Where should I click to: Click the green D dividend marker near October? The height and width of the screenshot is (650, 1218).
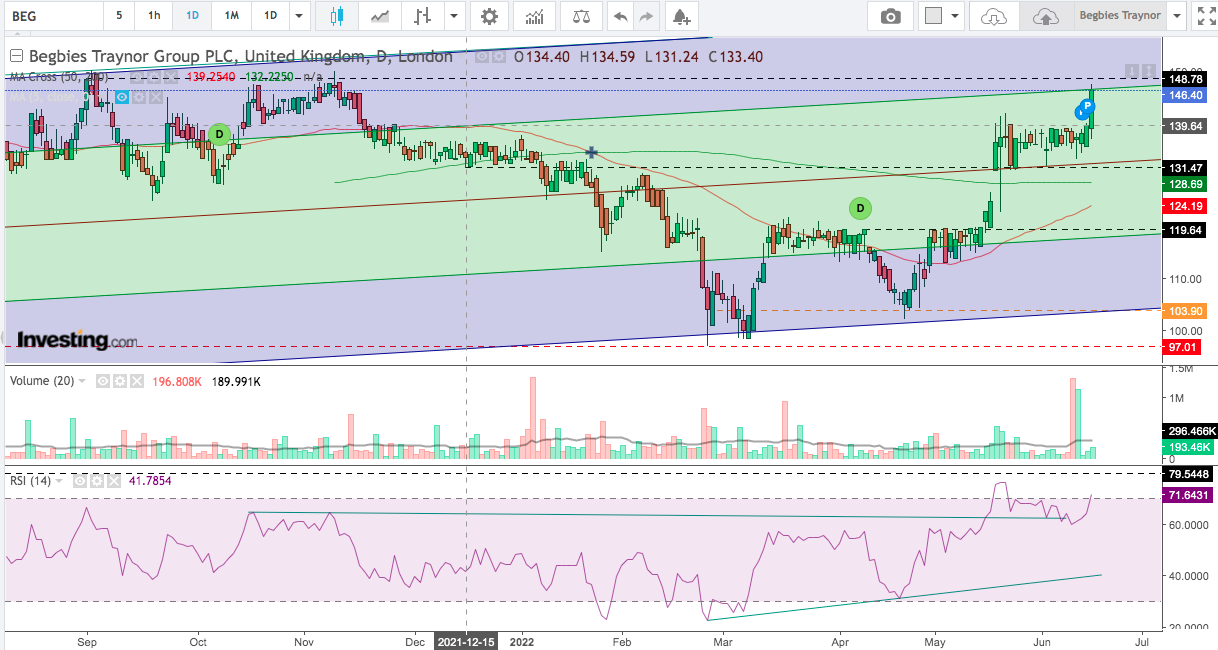pos(220,134)
